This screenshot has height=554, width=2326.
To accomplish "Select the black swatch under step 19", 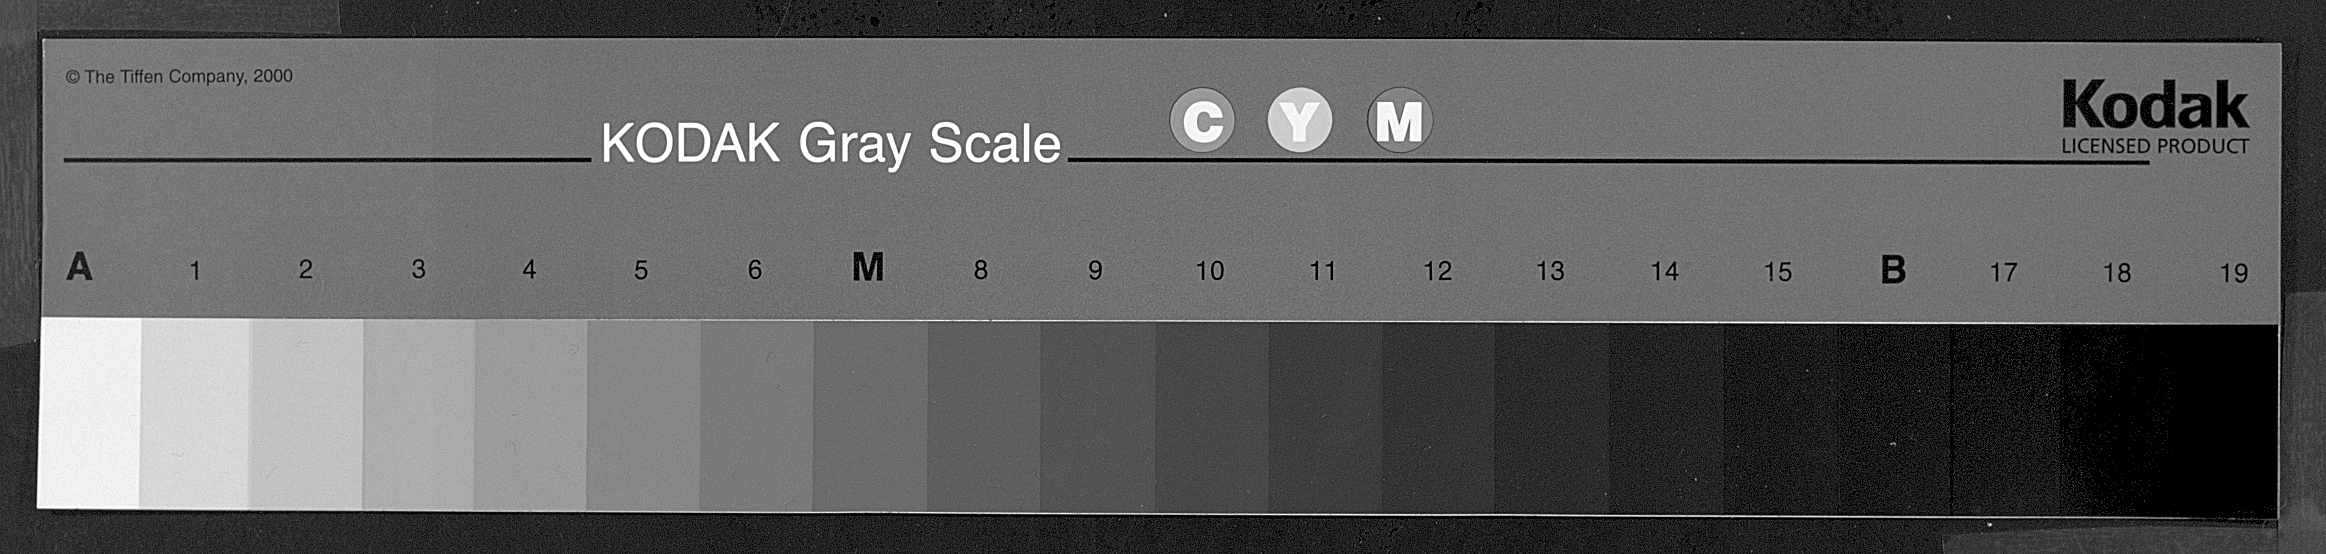I will [x=2225, y=421].
